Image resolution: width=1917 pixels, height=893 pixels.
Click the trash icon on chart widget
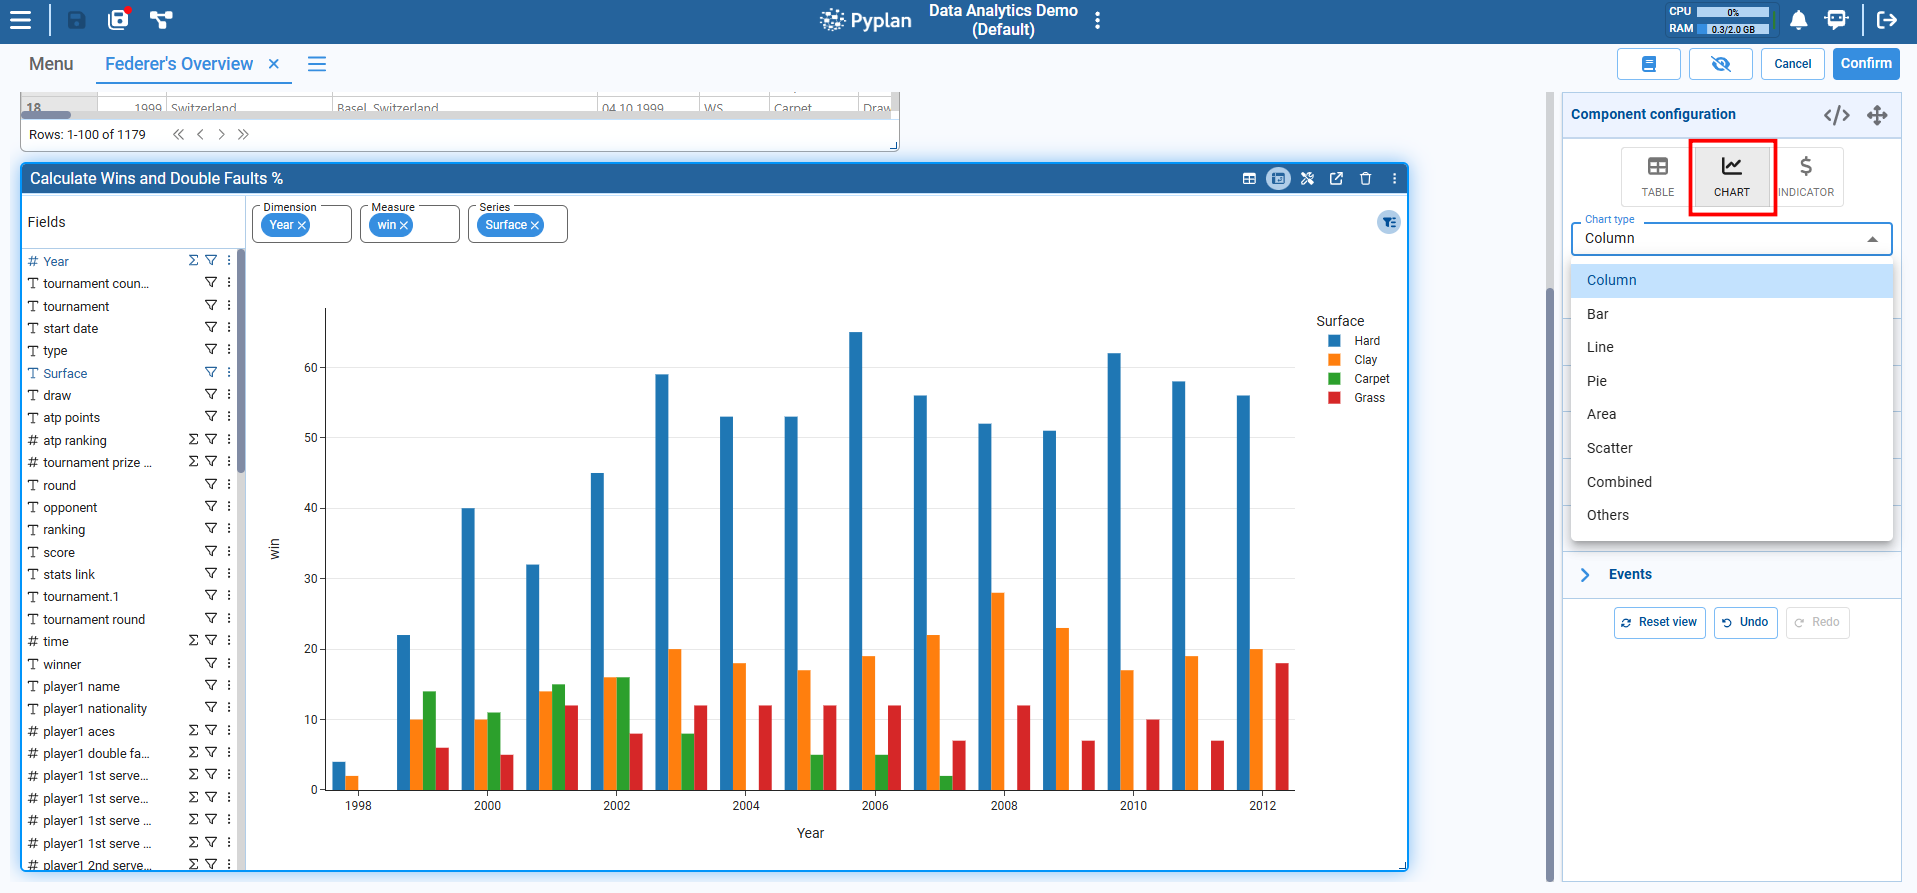coord(1365,179)
